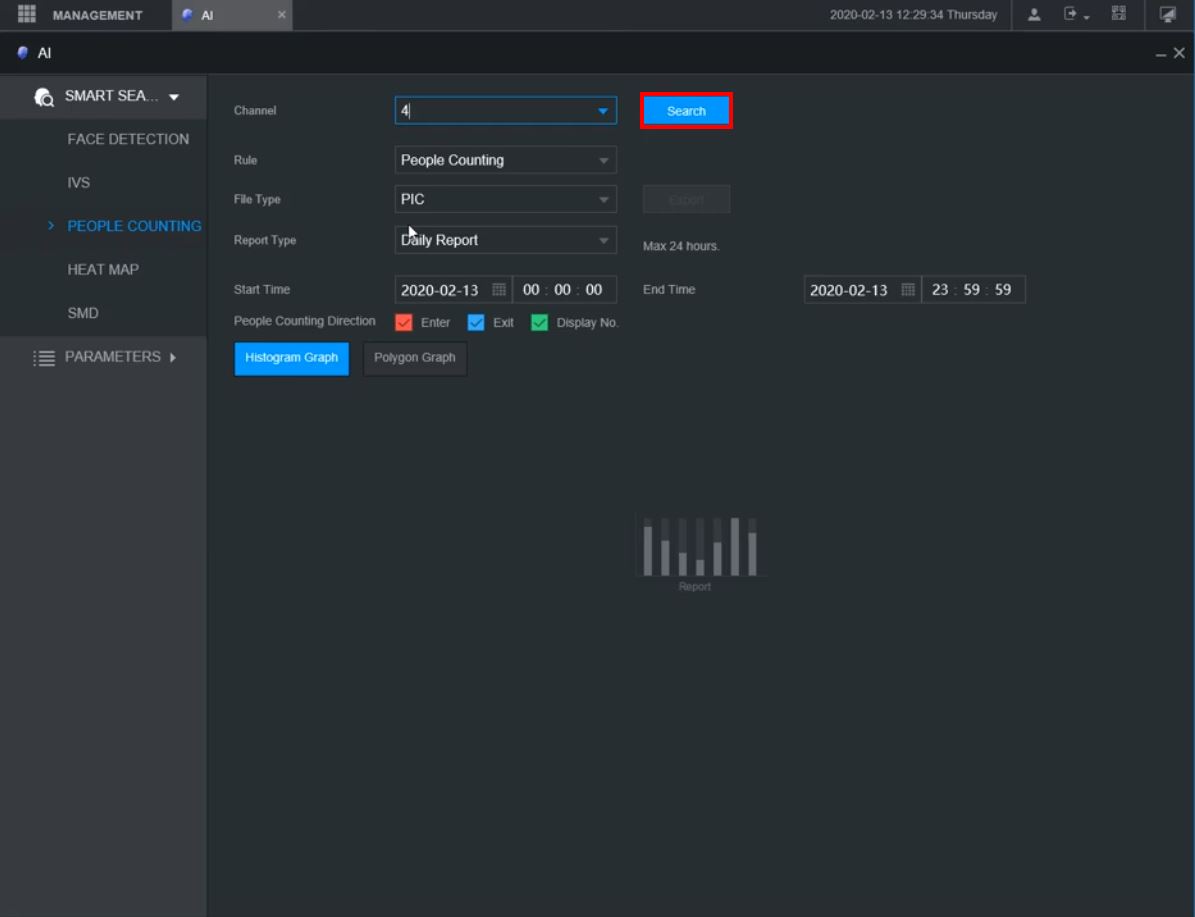
Task: Open the logout icon menu
Action: (x=1074, y=15)
